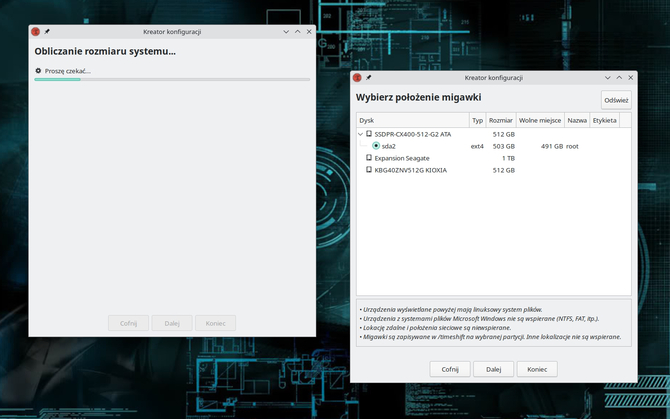The width and height of the screenshot is (670, 419).
Task: Click the Odśwież refresh button
Action: (x=616, y=100)
